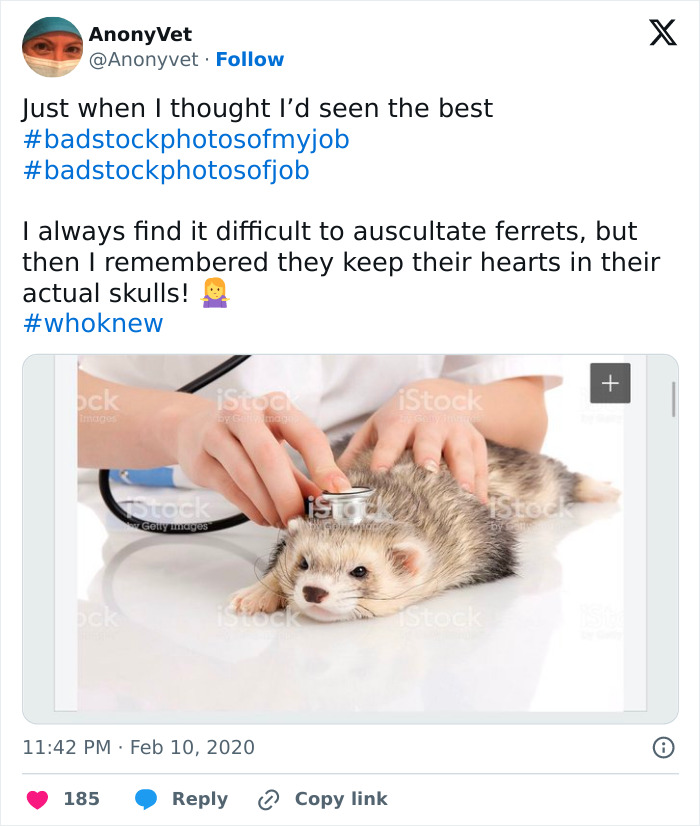Click the chain link icon
The width and height of the screenshot is (700, 826).
268,799
